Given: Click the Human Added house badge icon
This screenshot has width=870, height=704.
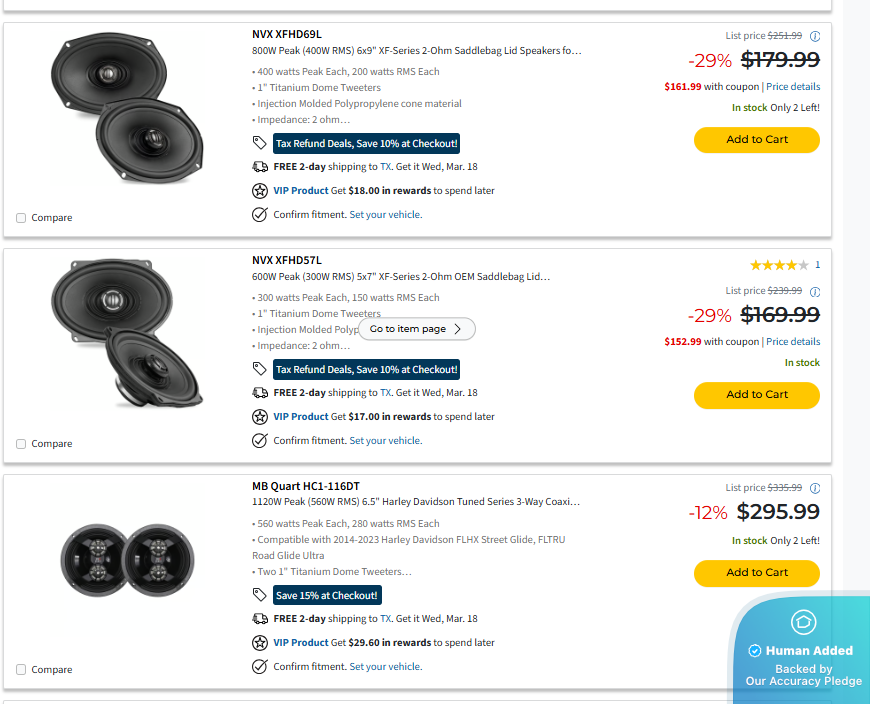Looking at the screenshot, I should (x=803, y=622).
